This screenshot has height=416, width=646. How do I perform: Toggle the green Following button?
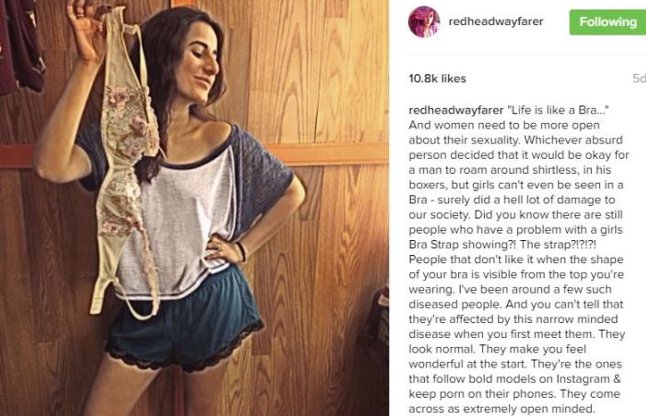coord(608,22)
